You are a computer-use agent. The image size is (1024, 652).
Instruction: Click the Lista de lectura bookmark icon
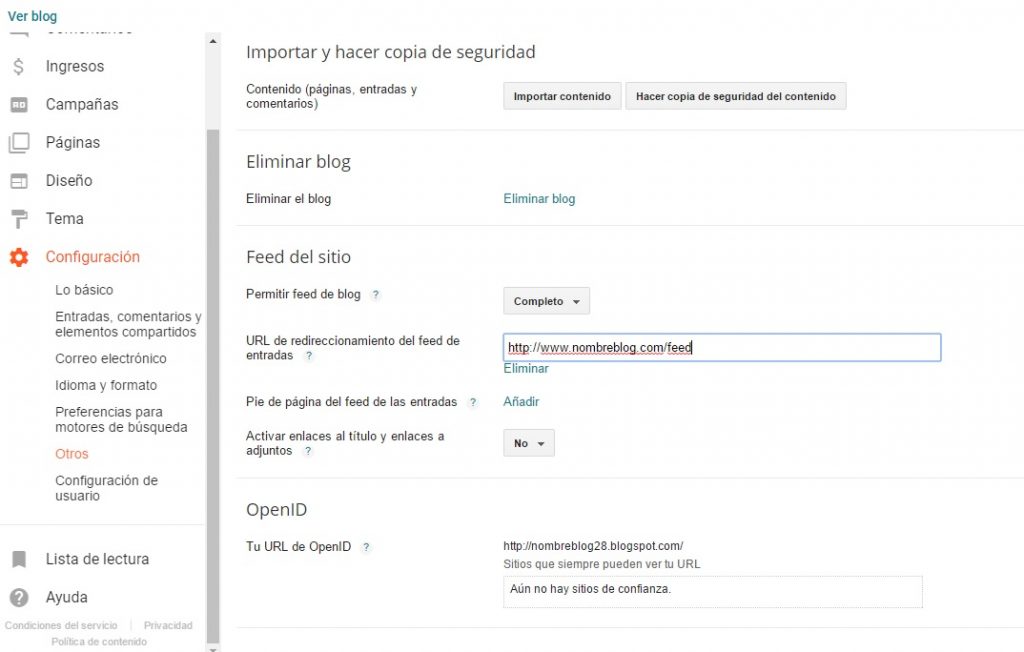19,559
